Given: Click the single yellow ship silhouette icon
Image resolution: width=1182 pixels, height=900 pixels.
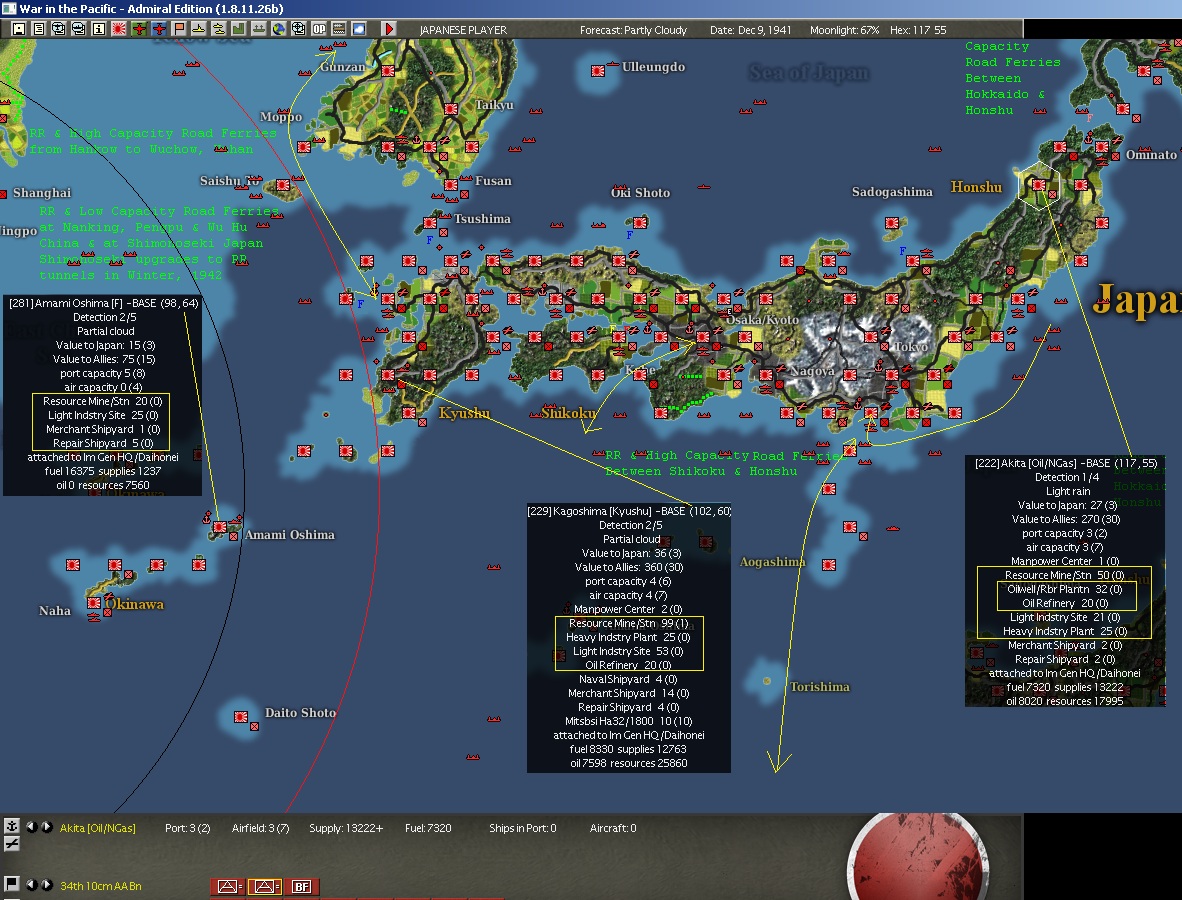Looking at the screenshot, I should click(198, 29).
